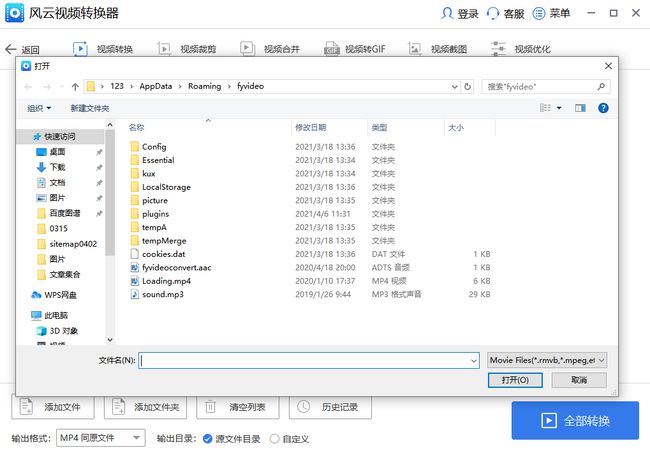Select 文章集合 folder in sidebar
The width and height of the screenshot is (650, 455).
click(x=60, y=274)
